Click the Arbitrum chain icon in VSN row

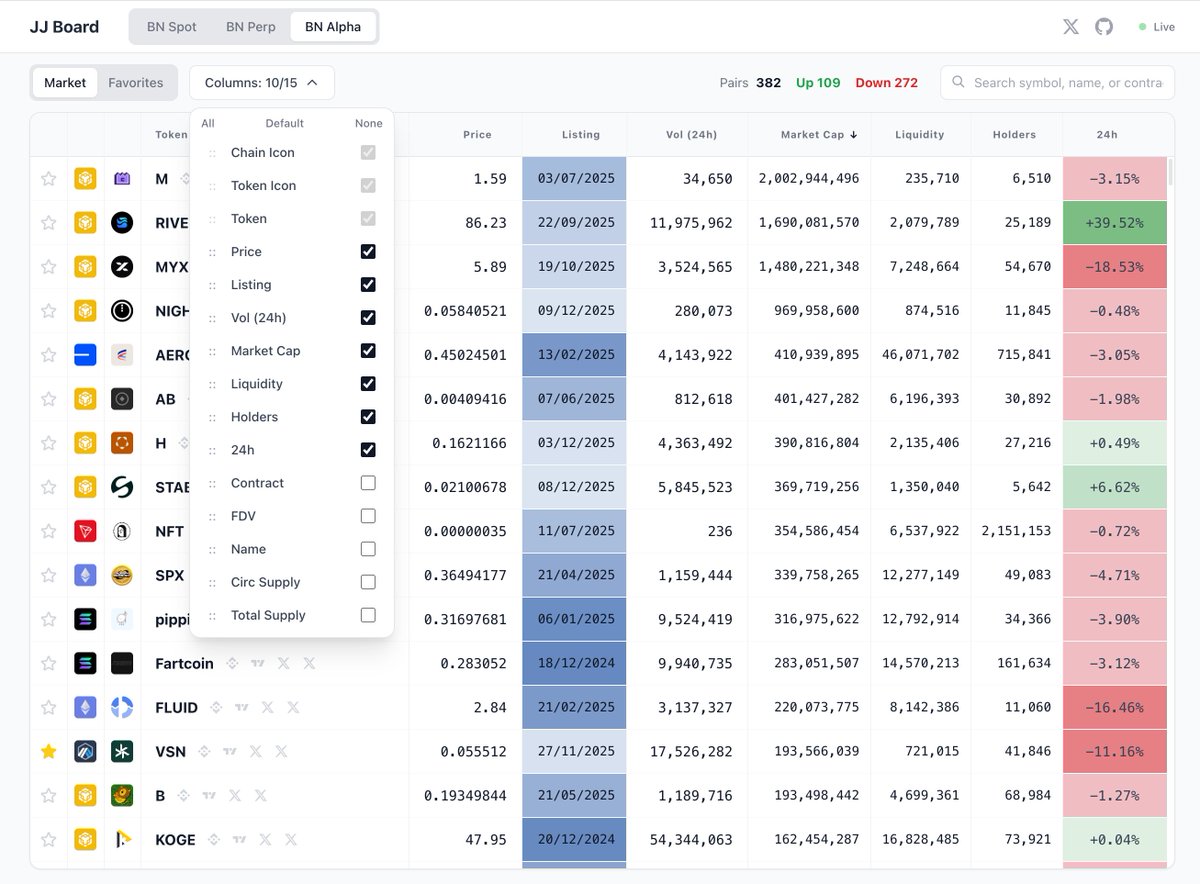pyautogui.click(x=85, y=751)
